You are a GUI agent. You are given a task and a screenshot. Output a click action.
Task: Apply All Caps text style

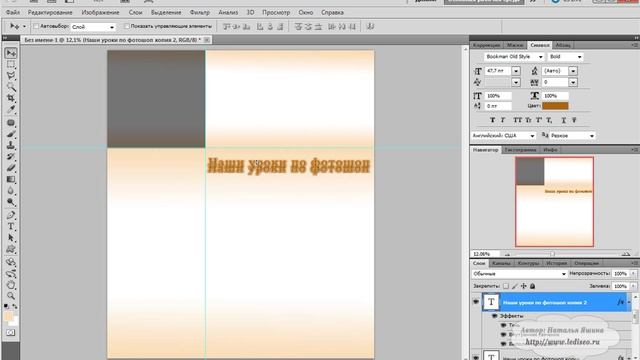[x=518, y=120]
